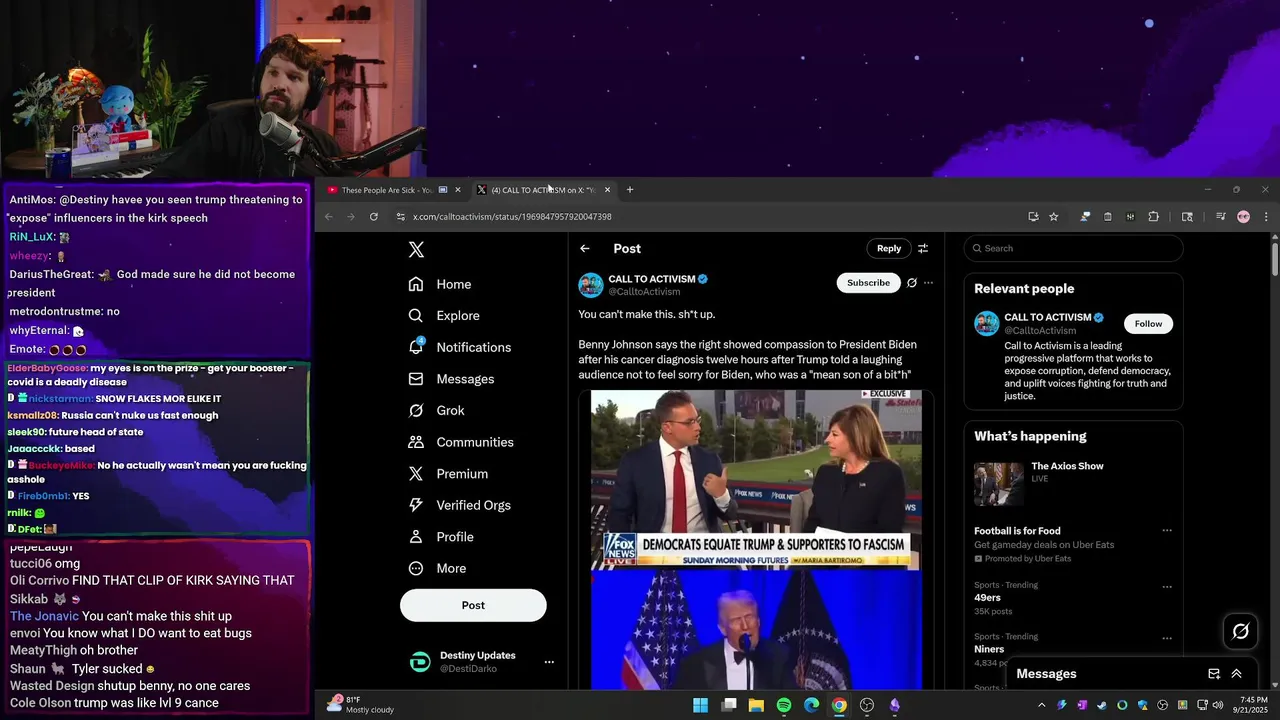Click the person-with-screen extension icon in toolbar
The height and width of the screenshot is (720, 1280).
1085,217
